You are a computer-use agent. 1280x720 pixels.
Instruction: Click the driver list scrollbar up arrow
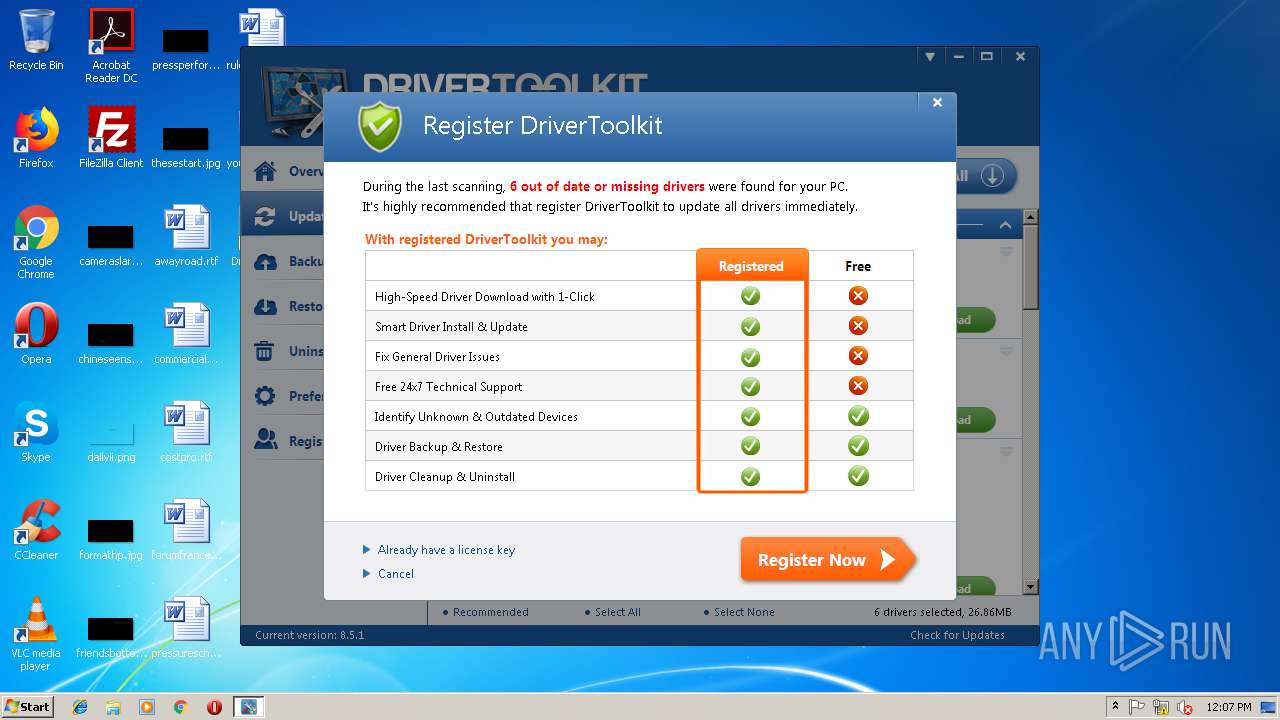[1031, 217]
